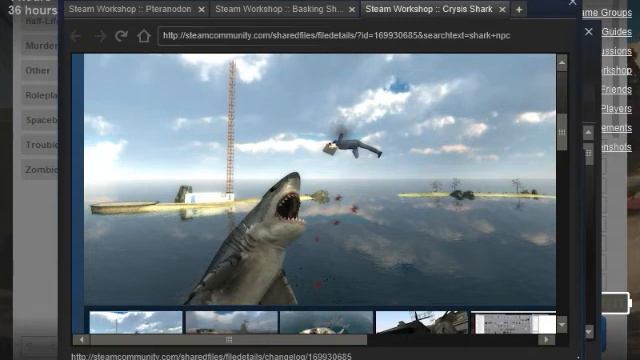Click the page vertical scrollbar thumb
The width and height of the screenshot is (640, 360).
(x=562, y=132)
